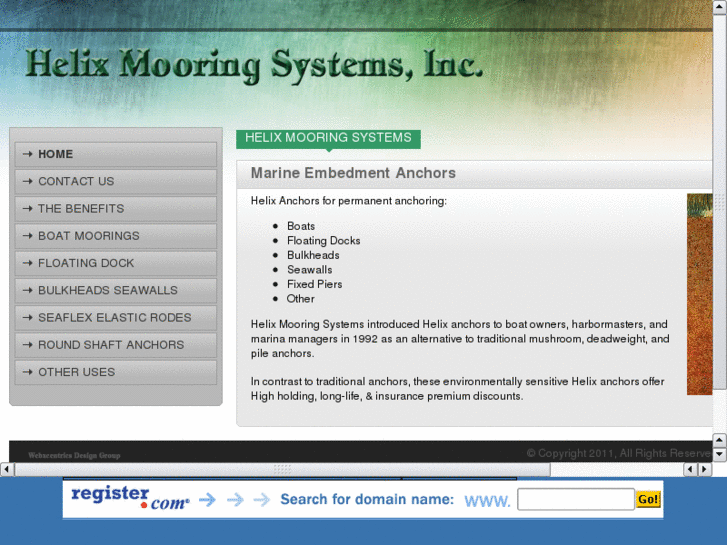The height and width of the screenshot is (545, 727).
Task: Click the arrow icon beside CONTACT US
Action: pyautogui.click(x=28, y=181)
